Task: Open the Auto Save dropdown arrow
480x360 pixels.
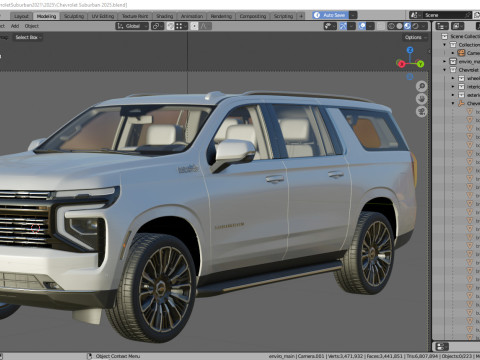Action: tap(353, 15)
